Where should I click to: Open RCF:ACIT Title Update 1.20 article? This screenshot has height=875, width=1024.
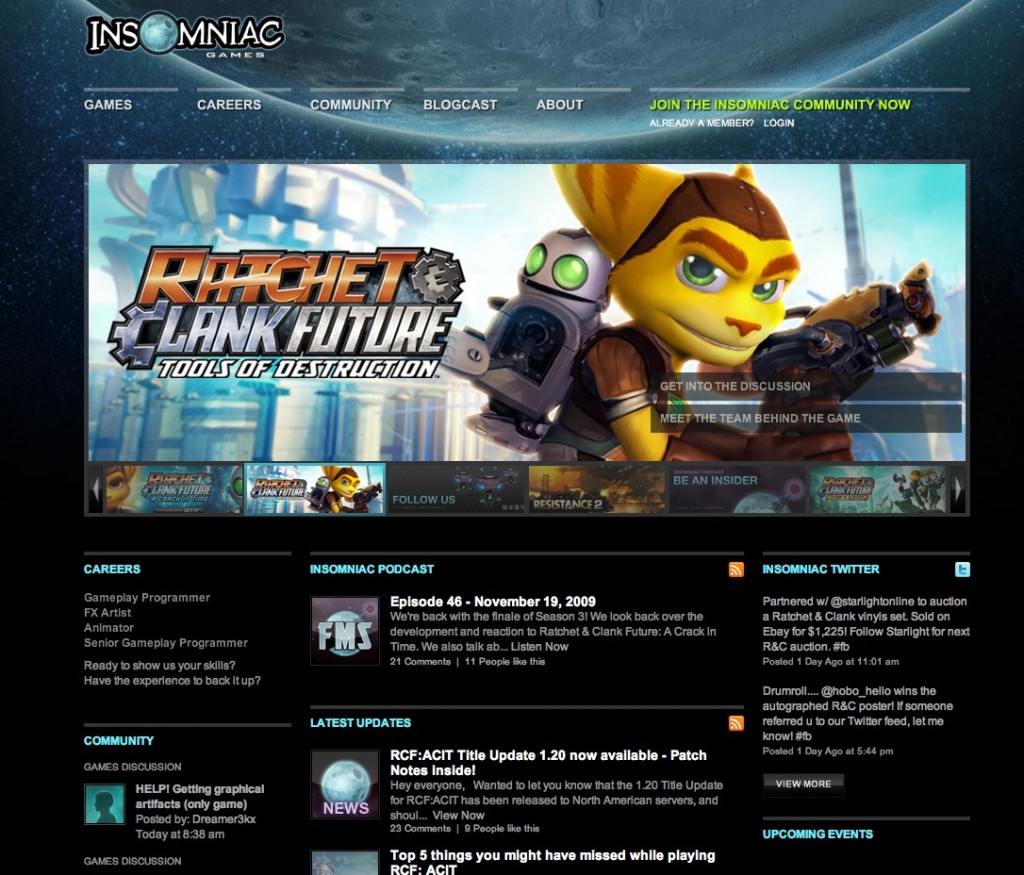549,763
